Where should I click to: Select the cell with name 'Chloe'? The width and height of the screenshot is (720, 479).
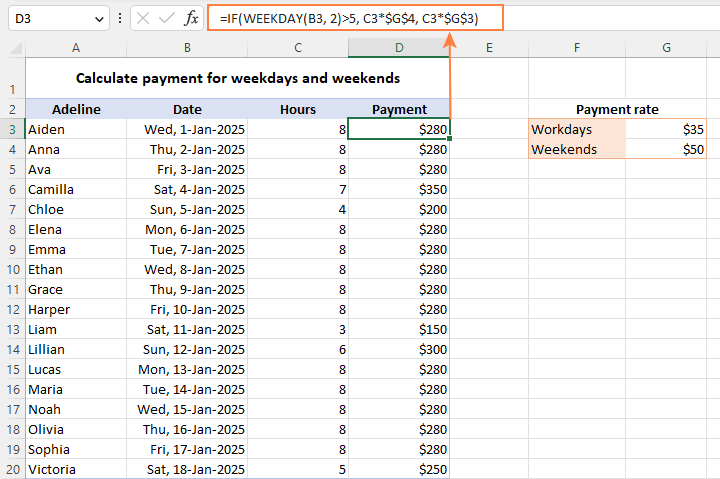[76, 209]
